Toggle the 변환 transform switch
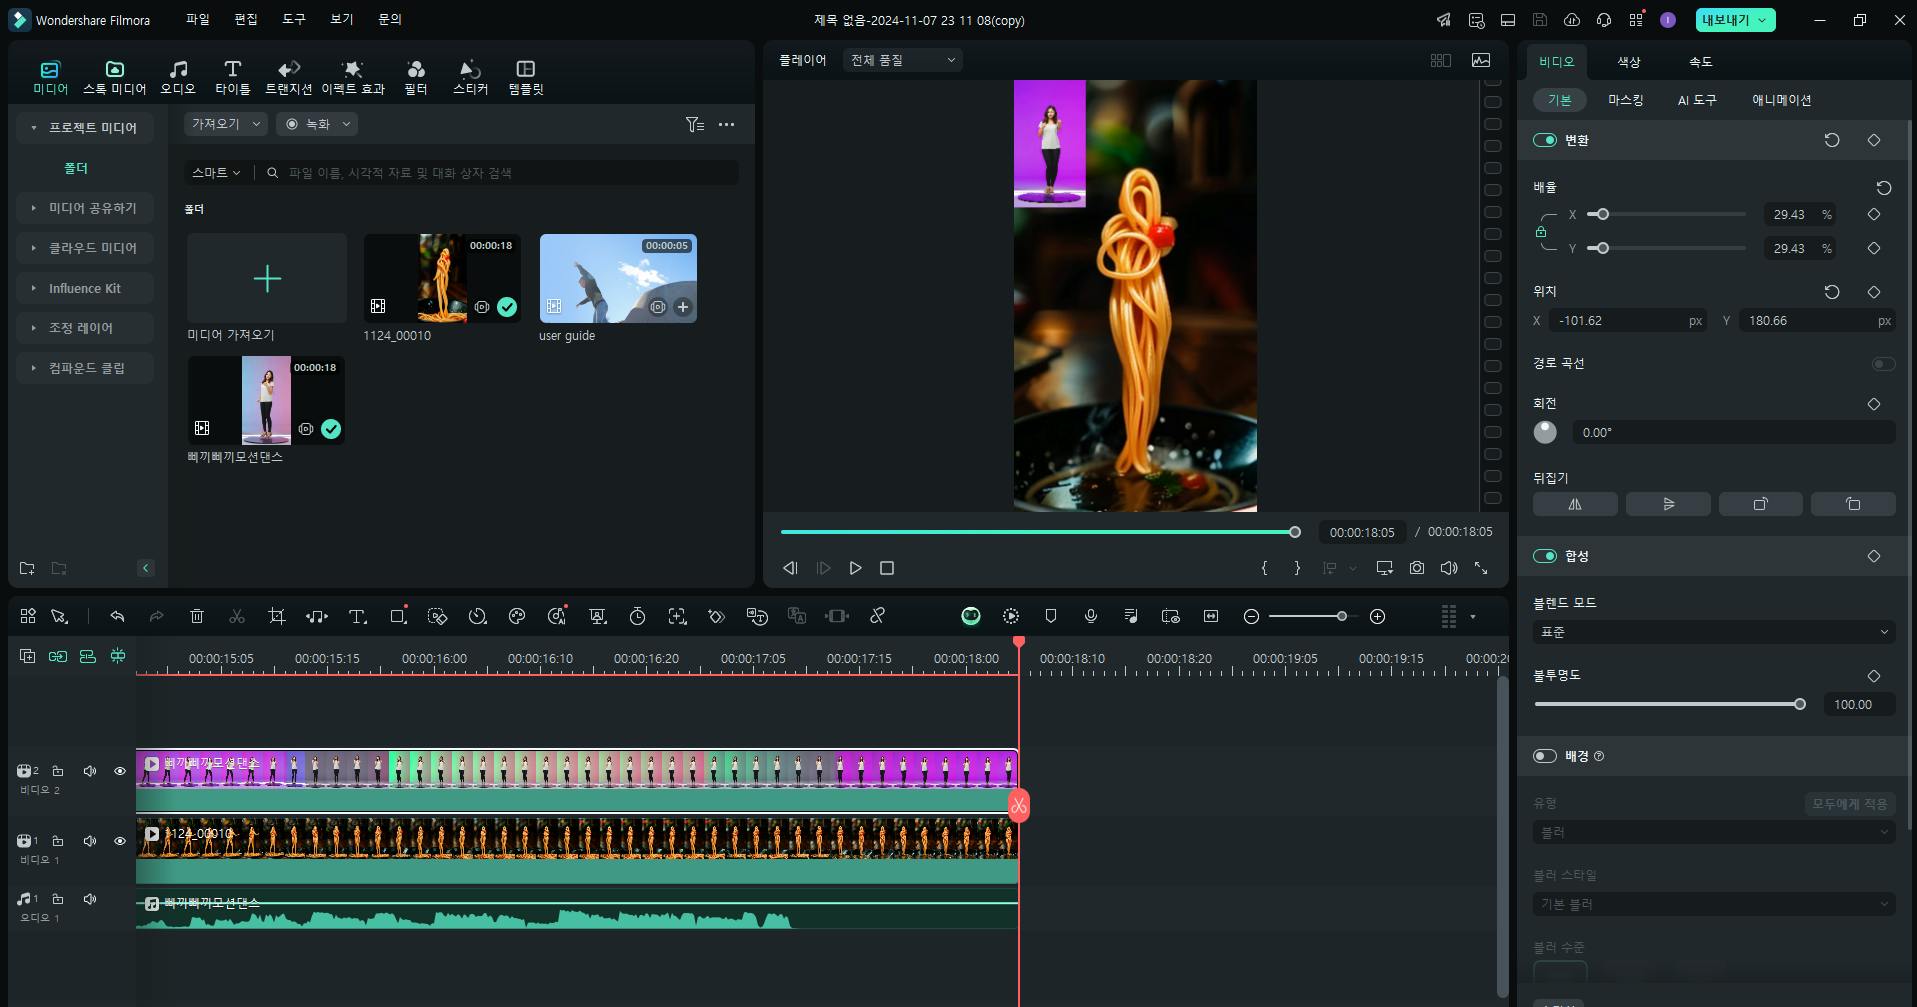Viewport: 1917px width, 1007px height. point(1545,140)
